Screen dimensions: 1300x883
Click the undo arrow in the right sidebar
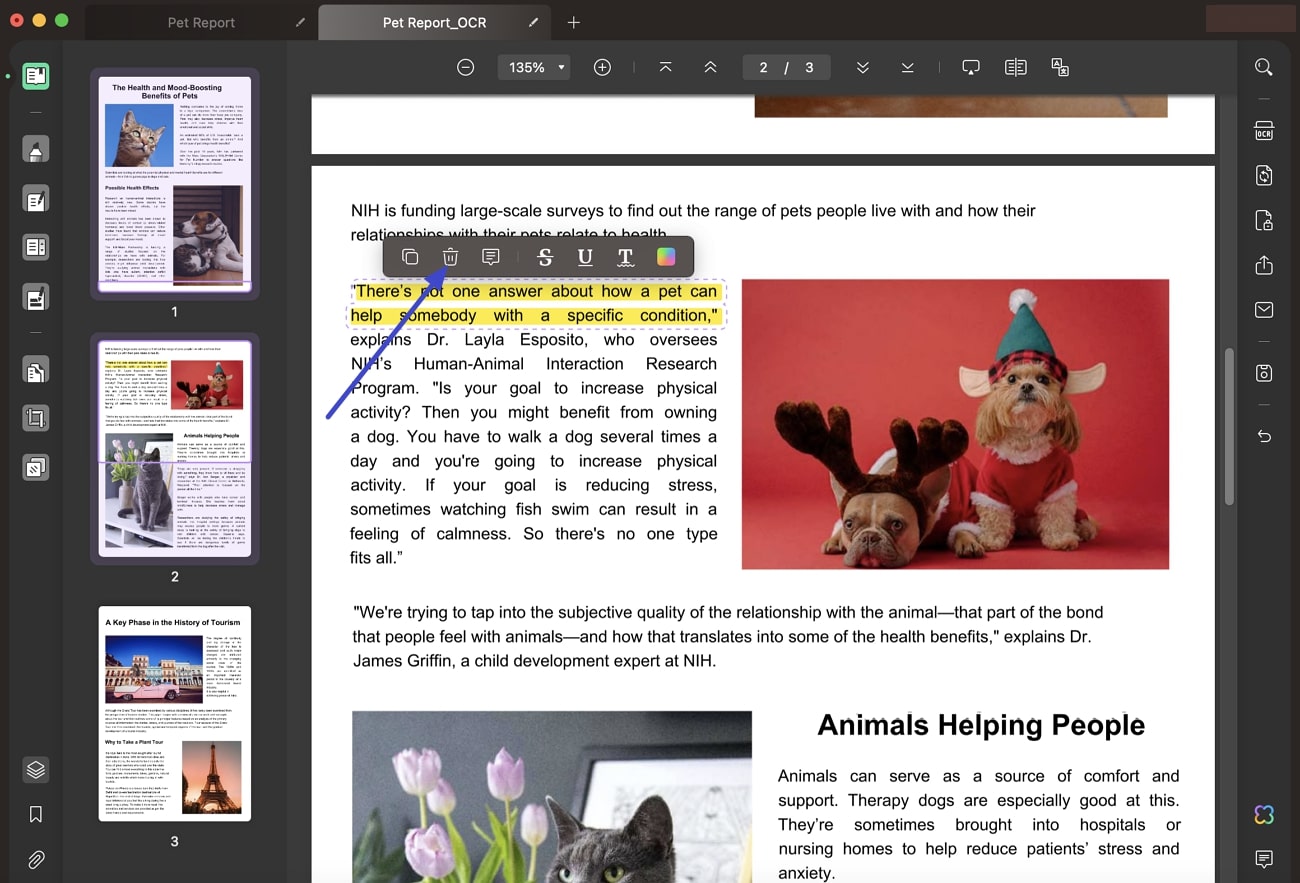[x=1263, y=436]
